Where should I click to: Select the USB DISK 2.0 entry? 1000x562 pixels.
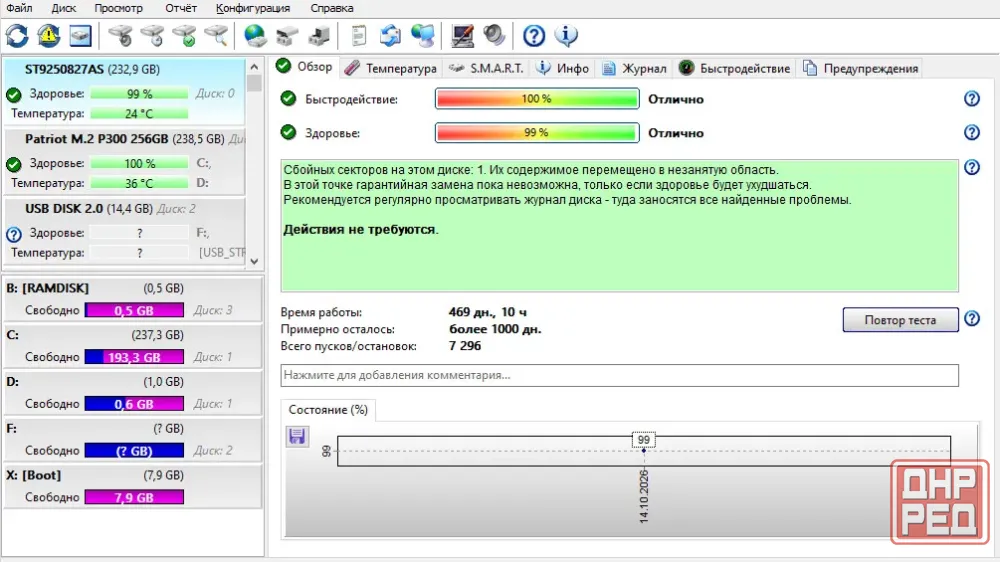124,231
